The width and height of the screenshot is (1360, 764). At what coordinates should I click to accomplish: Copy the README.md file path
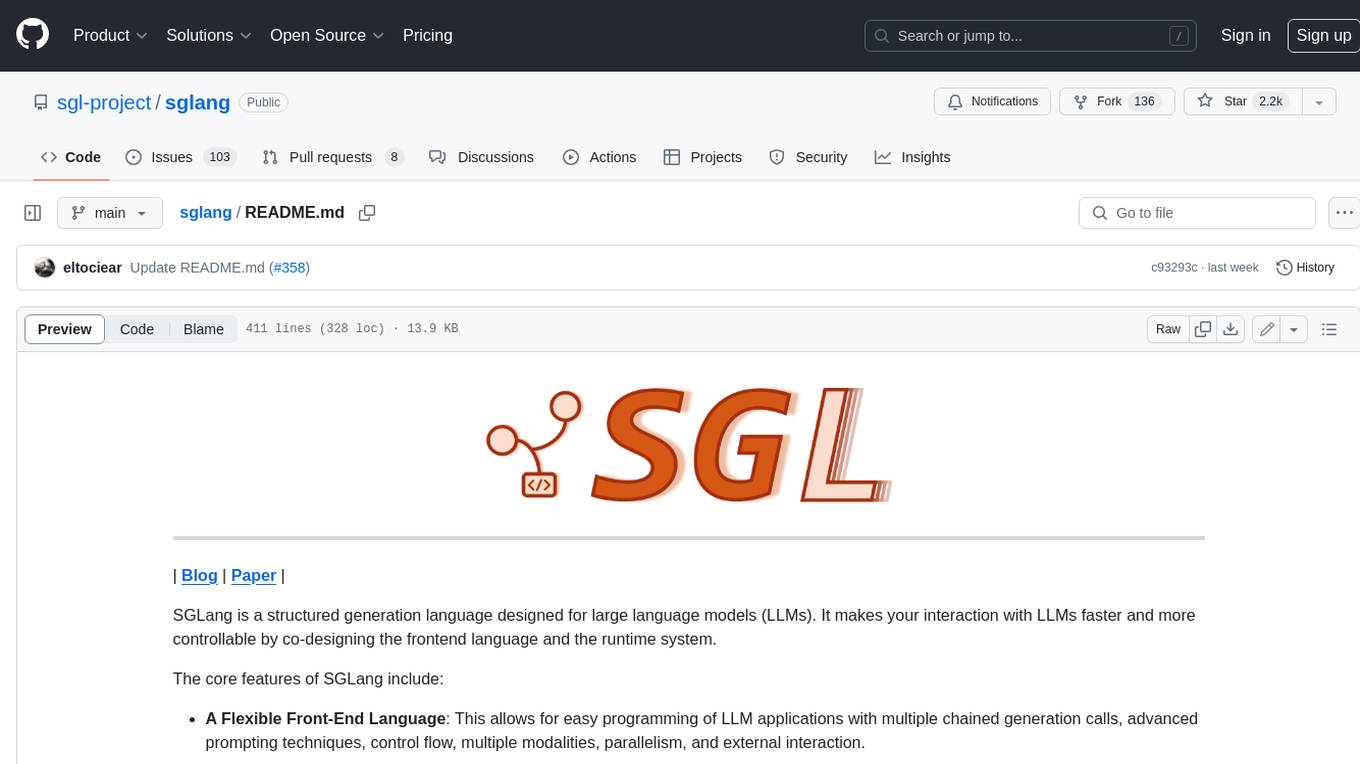pyautogui.click(x=367, y=213)
